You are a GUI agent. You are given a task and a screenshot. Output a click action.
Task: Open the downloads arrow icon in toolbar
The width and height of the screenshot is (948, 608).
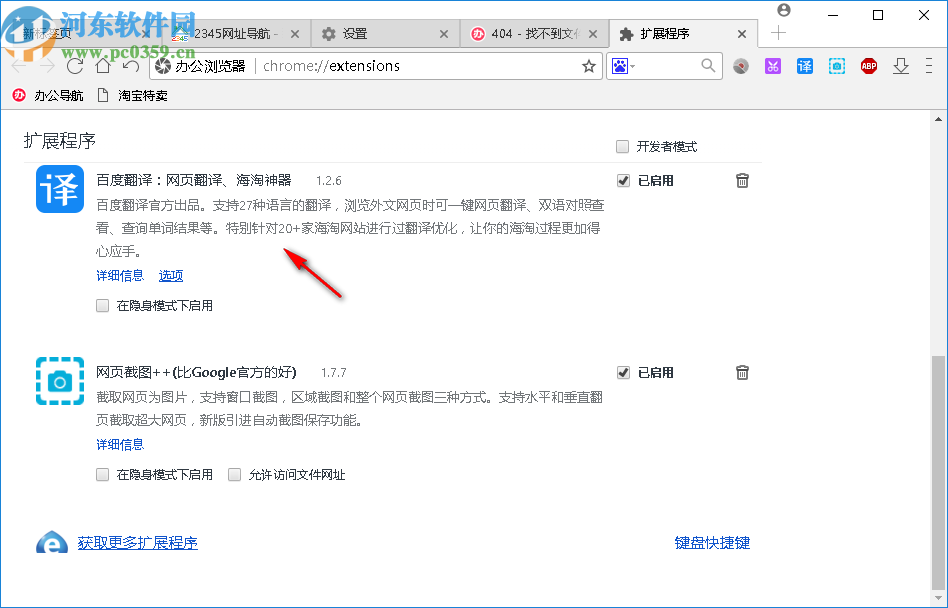pos(900,66)
